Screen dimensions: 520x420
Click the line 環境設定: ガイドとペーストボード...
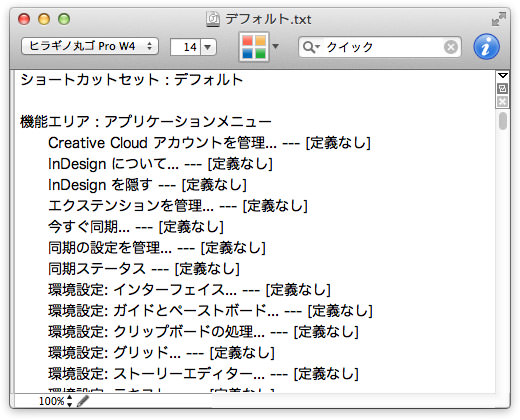(x=210, y=311)
